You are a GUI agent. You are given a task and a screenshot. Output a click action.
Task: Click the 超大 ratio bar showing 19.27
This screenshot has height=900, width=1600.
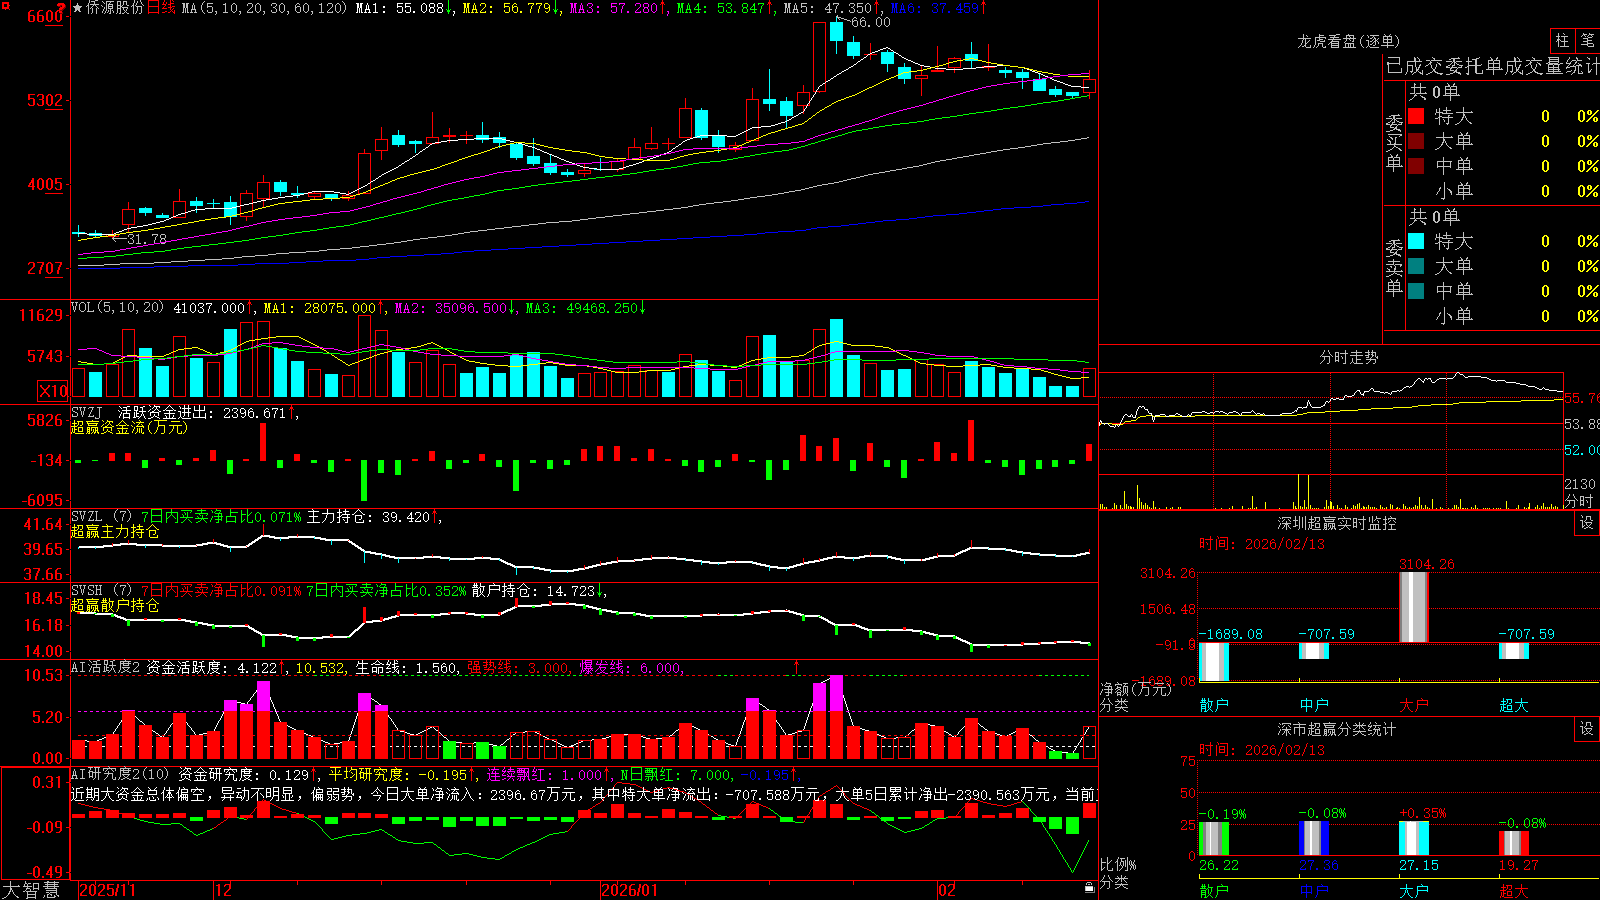1514,843
